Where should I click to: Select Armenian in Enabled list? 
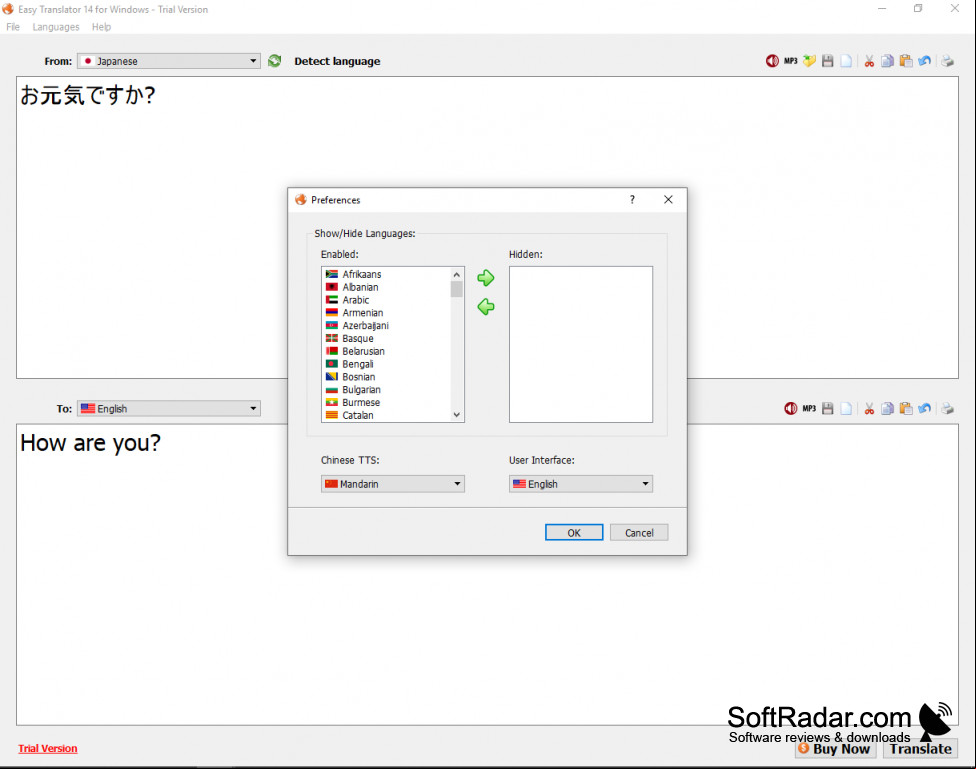point(386,313)
